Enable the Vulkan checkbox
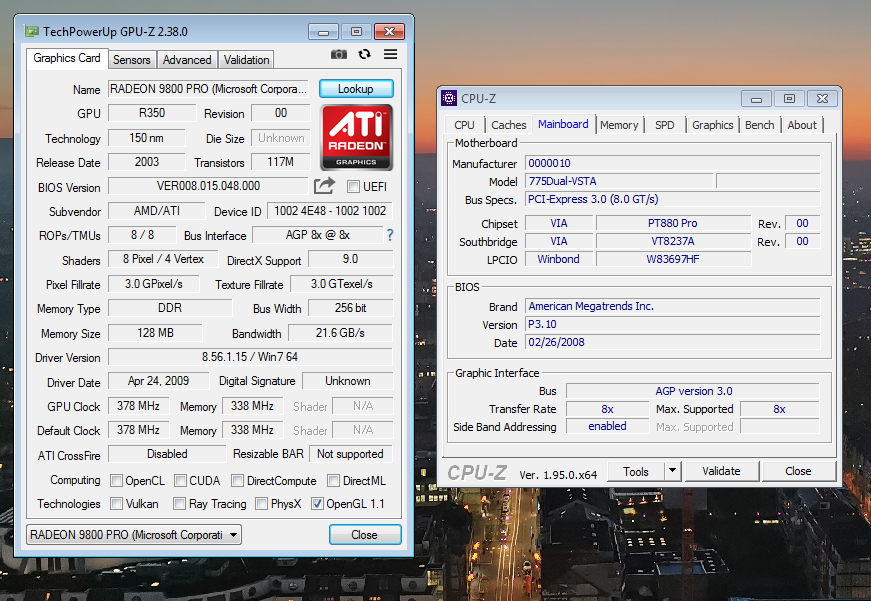 click(117, 504)
